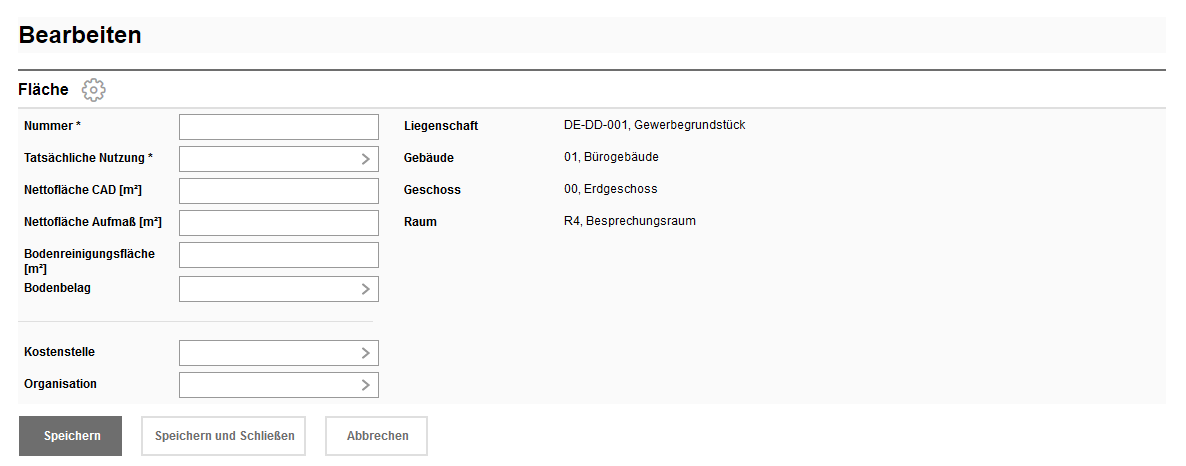Click the 'Tatsächliche Nutzung *' label
The height and width of the screenshot is (466, 1186).
(88, 157)
